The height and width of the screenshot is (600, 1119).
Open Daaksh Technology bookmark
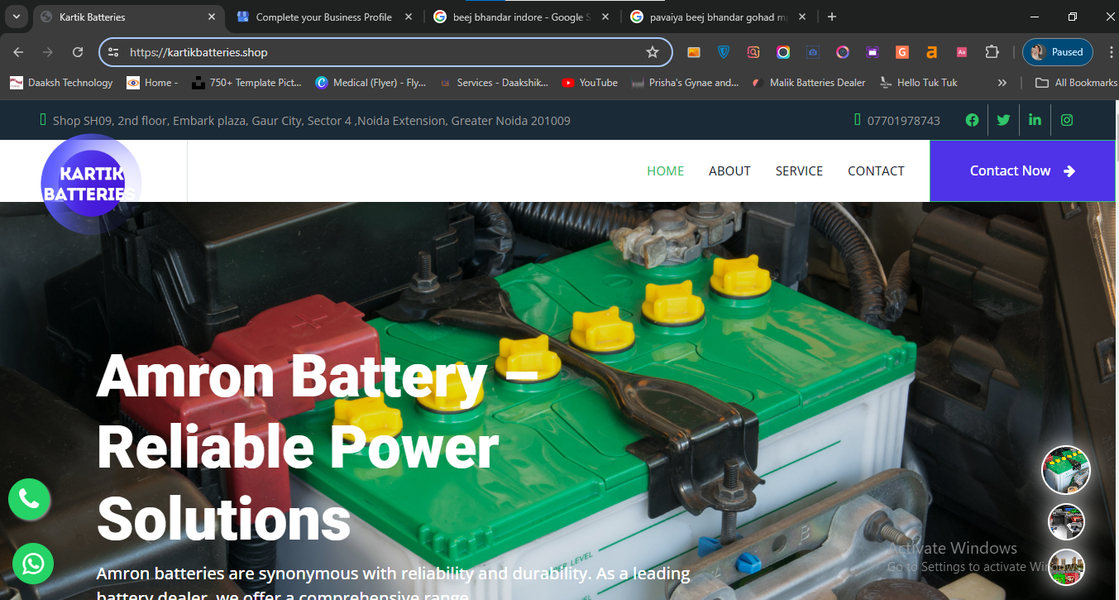click(61, 83)
